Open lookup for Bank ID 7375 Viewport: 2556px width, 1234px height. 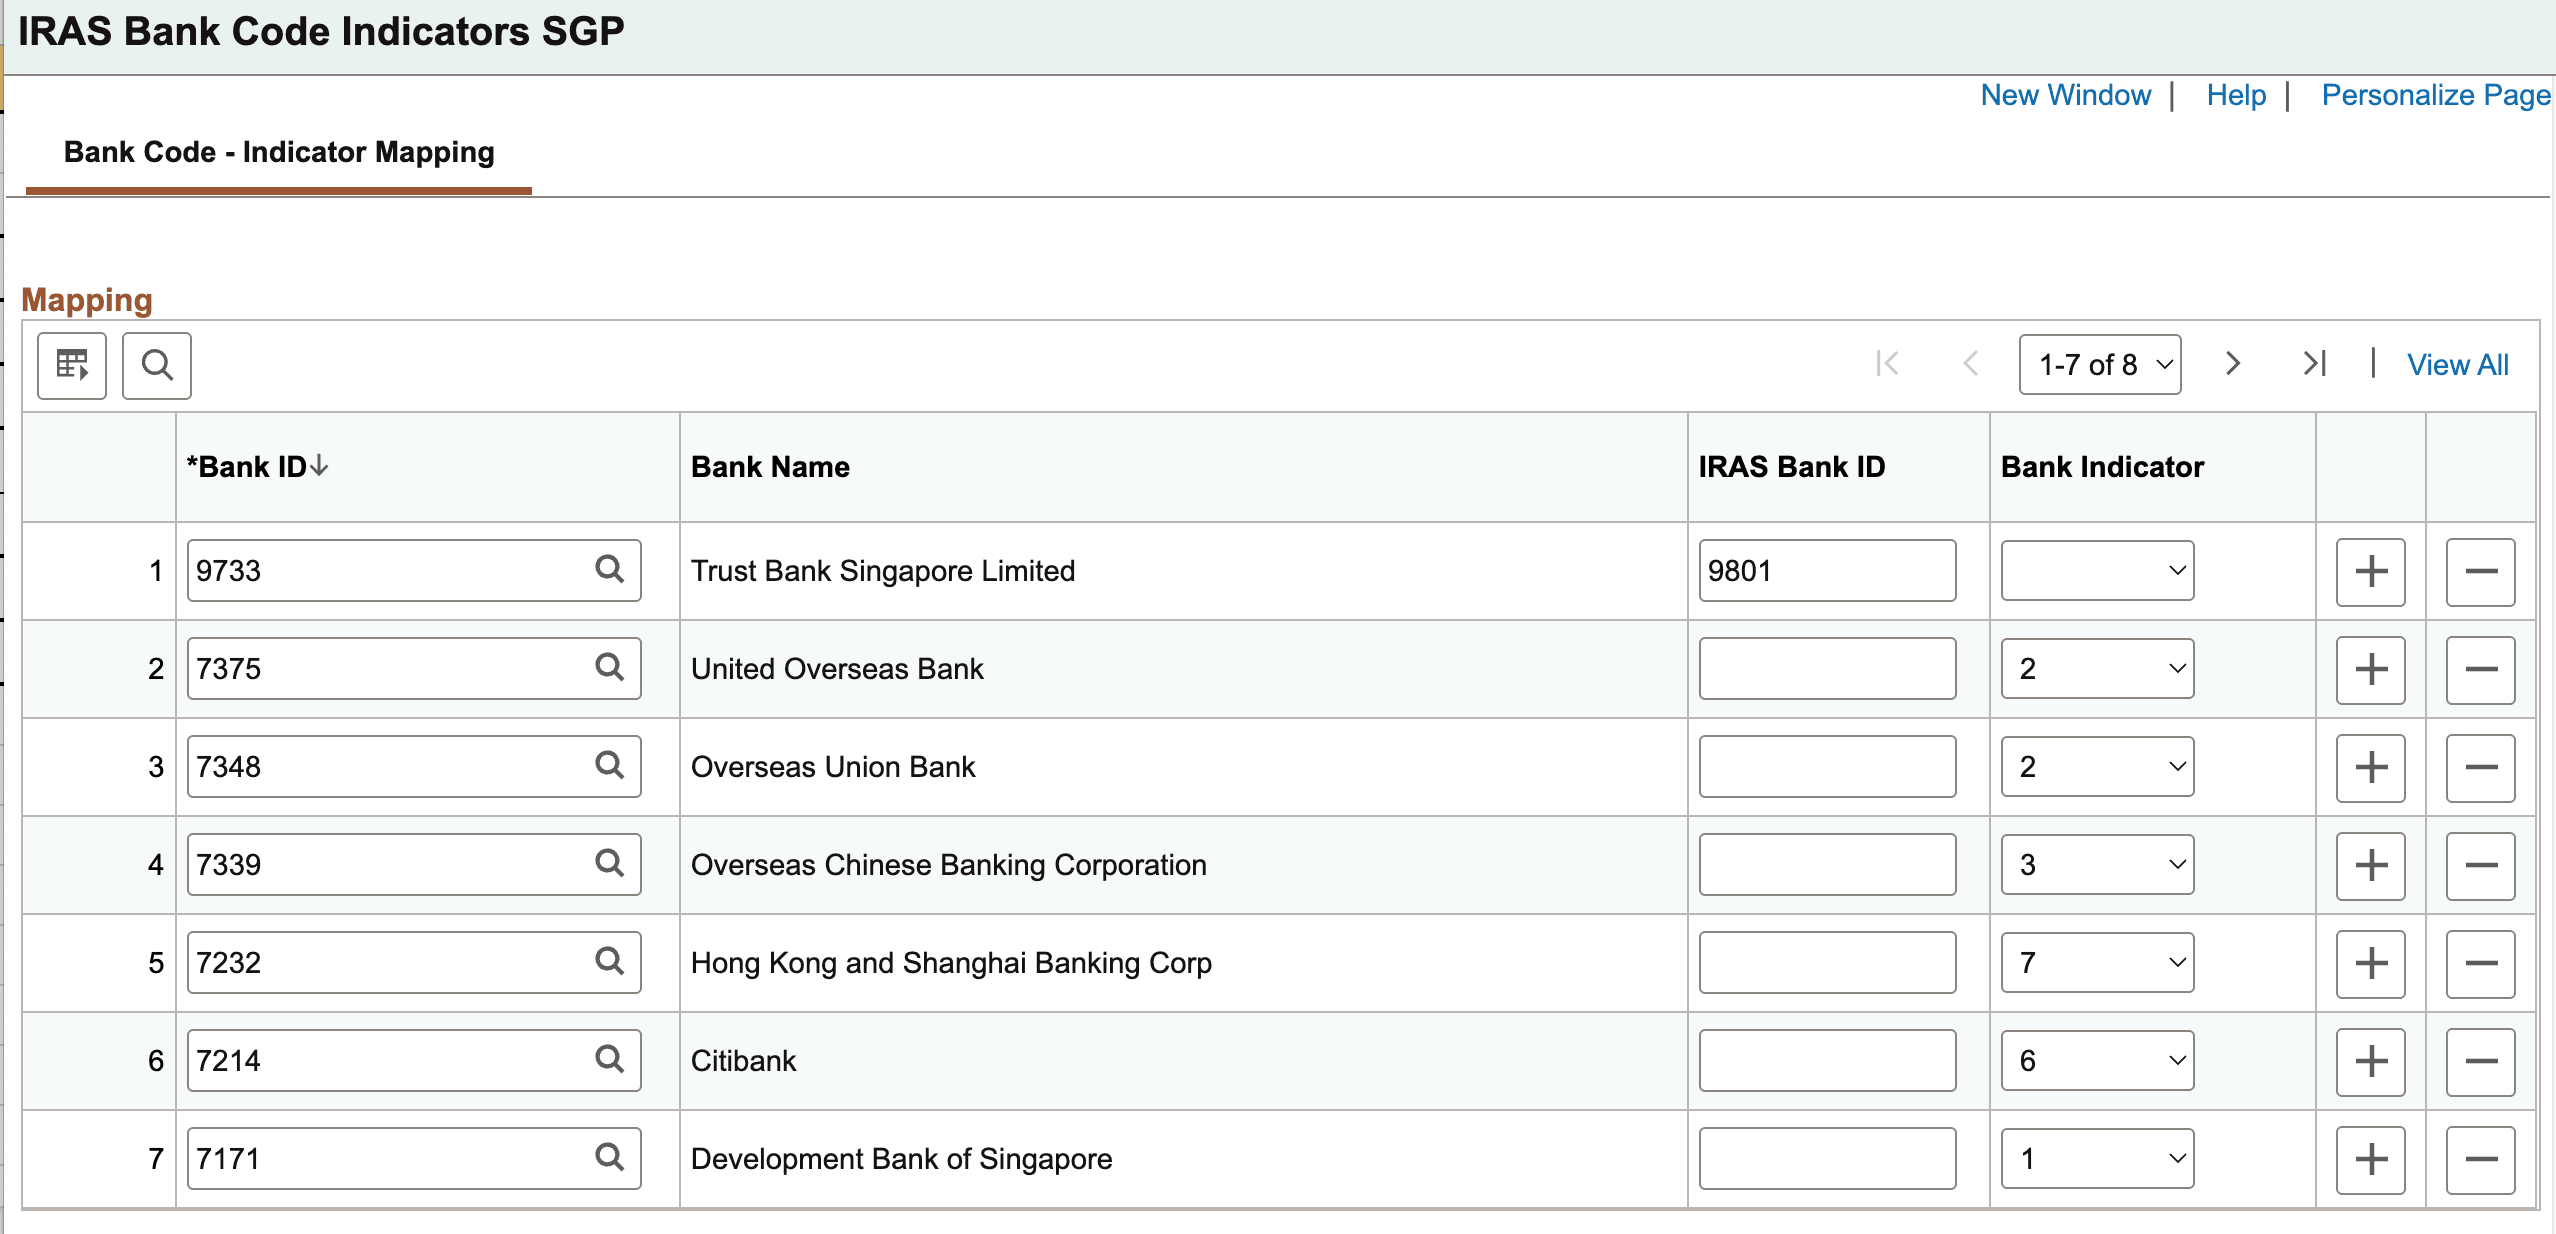click(x=609, y=667)
